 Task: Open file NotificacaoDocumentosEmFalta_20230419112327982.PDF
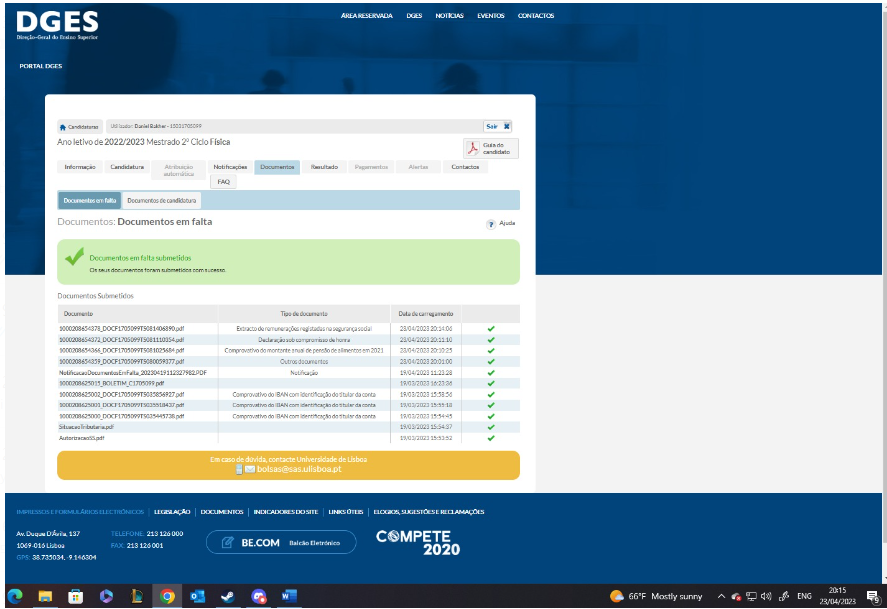click(x=133, y=373)
